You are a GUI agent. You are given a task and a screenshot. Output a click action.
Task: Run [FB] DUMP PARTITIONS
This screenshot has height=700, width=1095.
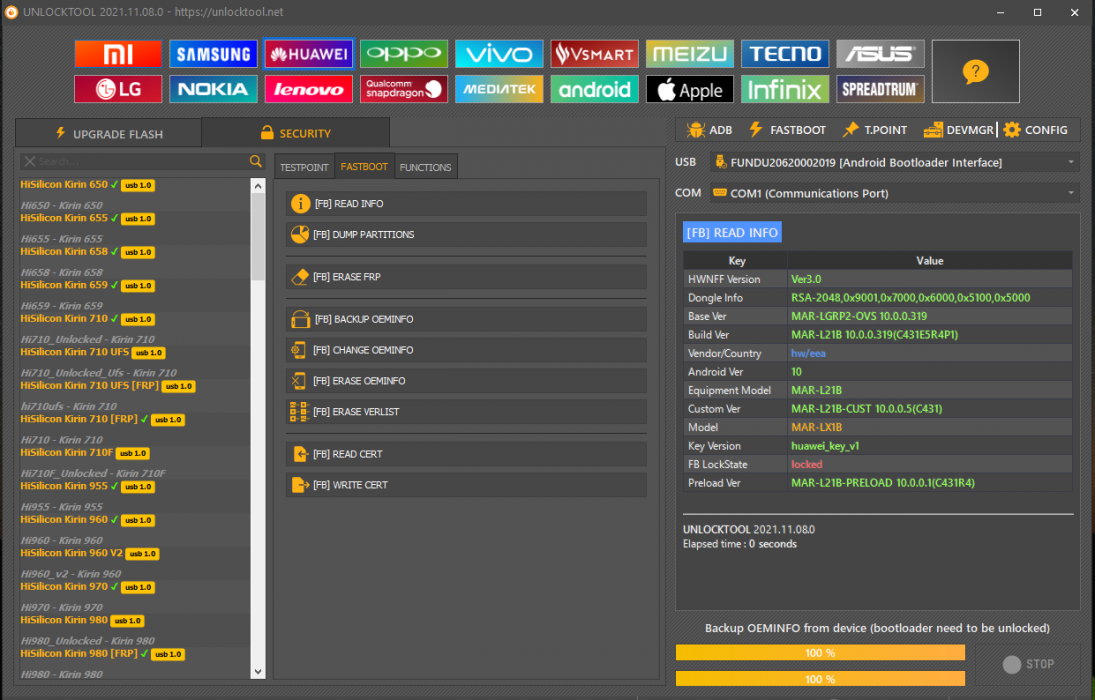tap(466, 235)
